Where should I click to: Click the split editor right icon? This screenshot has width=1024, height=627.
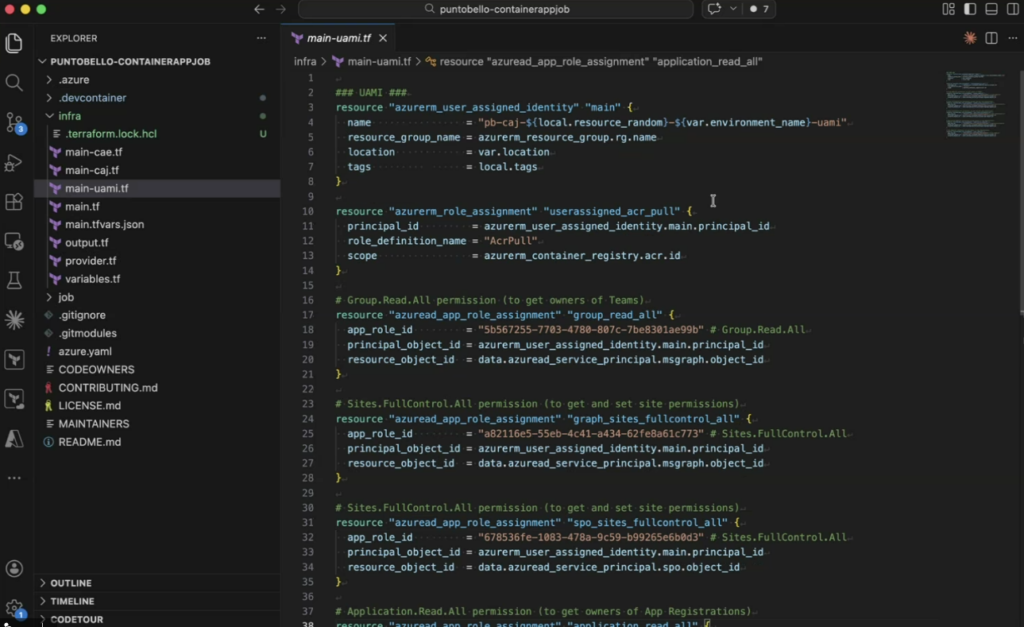(x=991, y=38)
